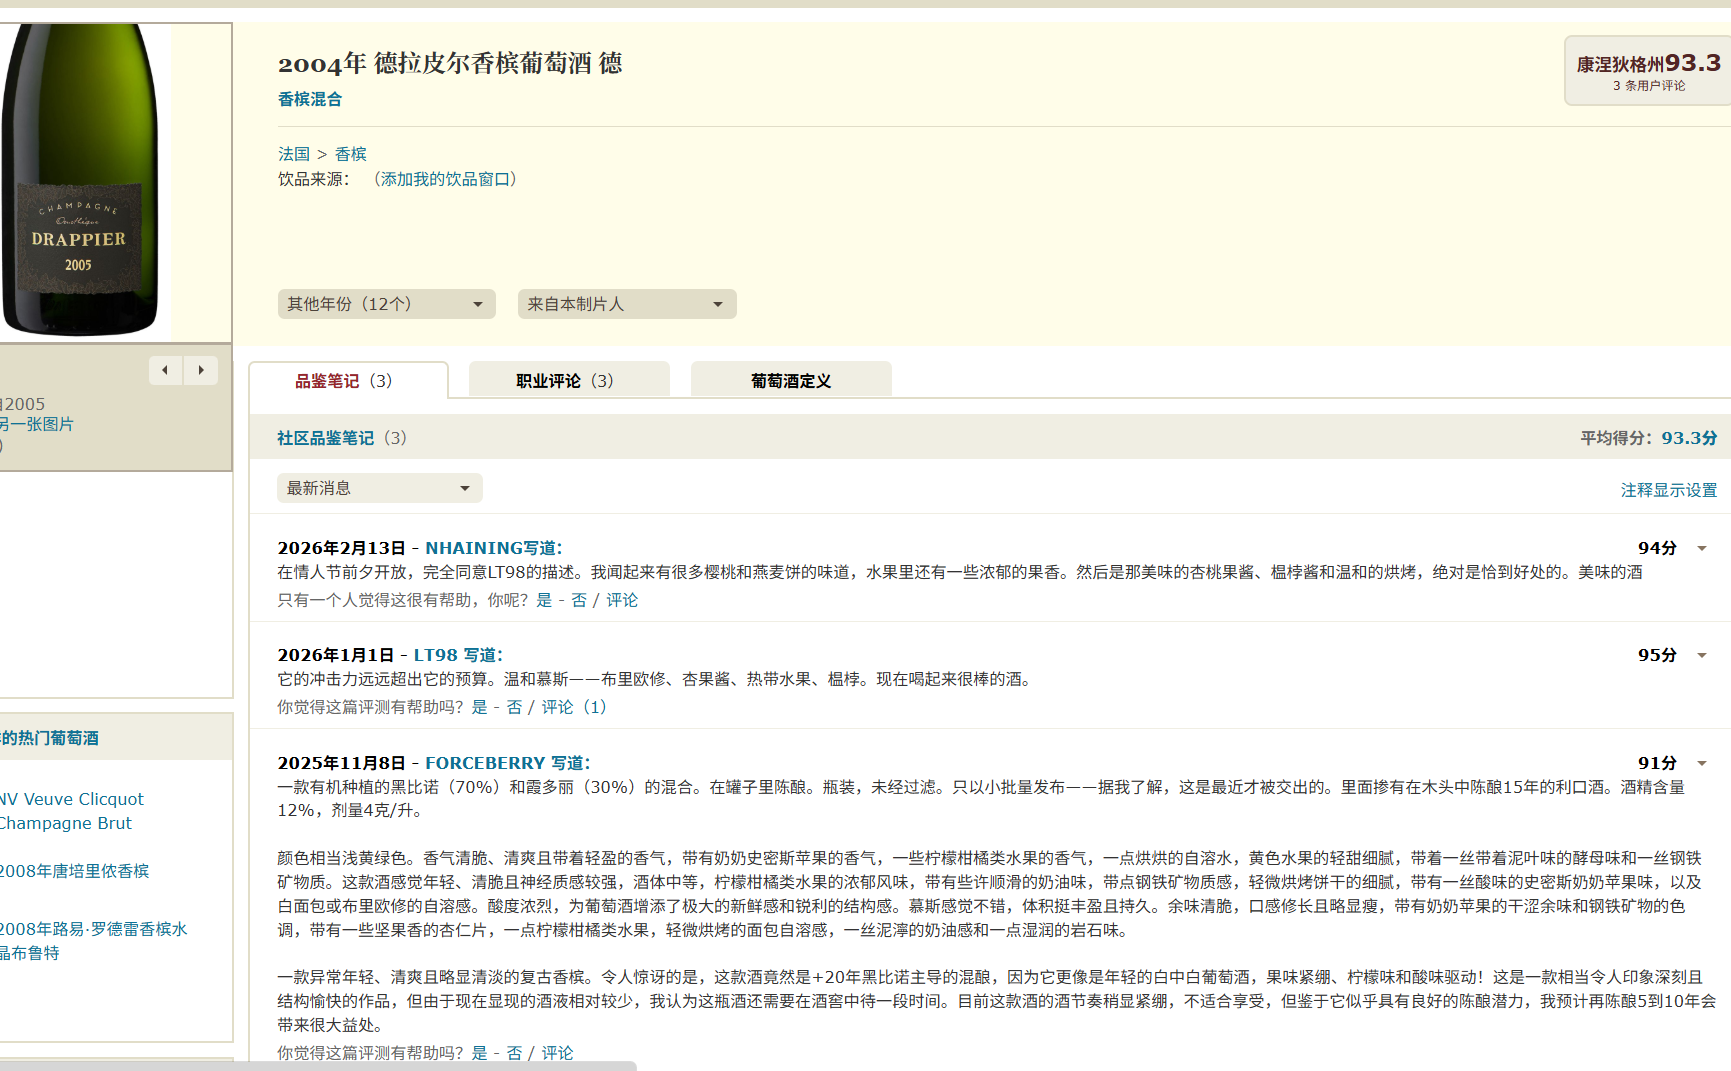Click 添加我的饮品窗口 link

pyautogui.click(x=445, y=179)
